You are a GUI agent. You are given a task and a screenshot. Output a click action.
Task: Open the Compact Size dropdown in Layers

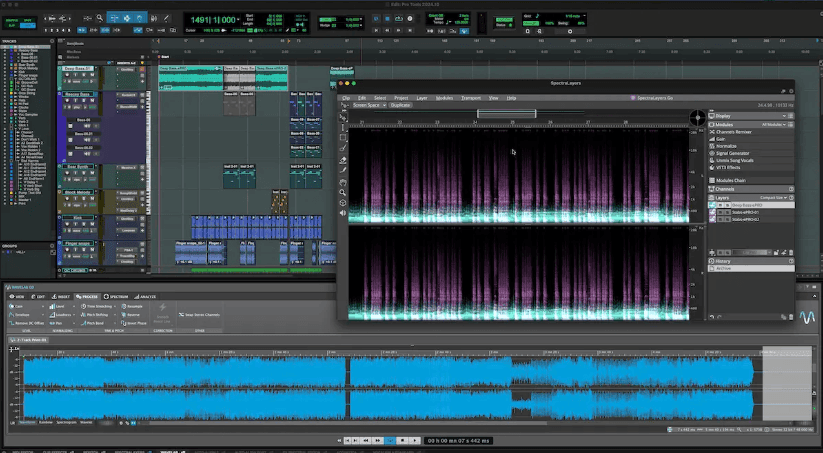(775, 198)
